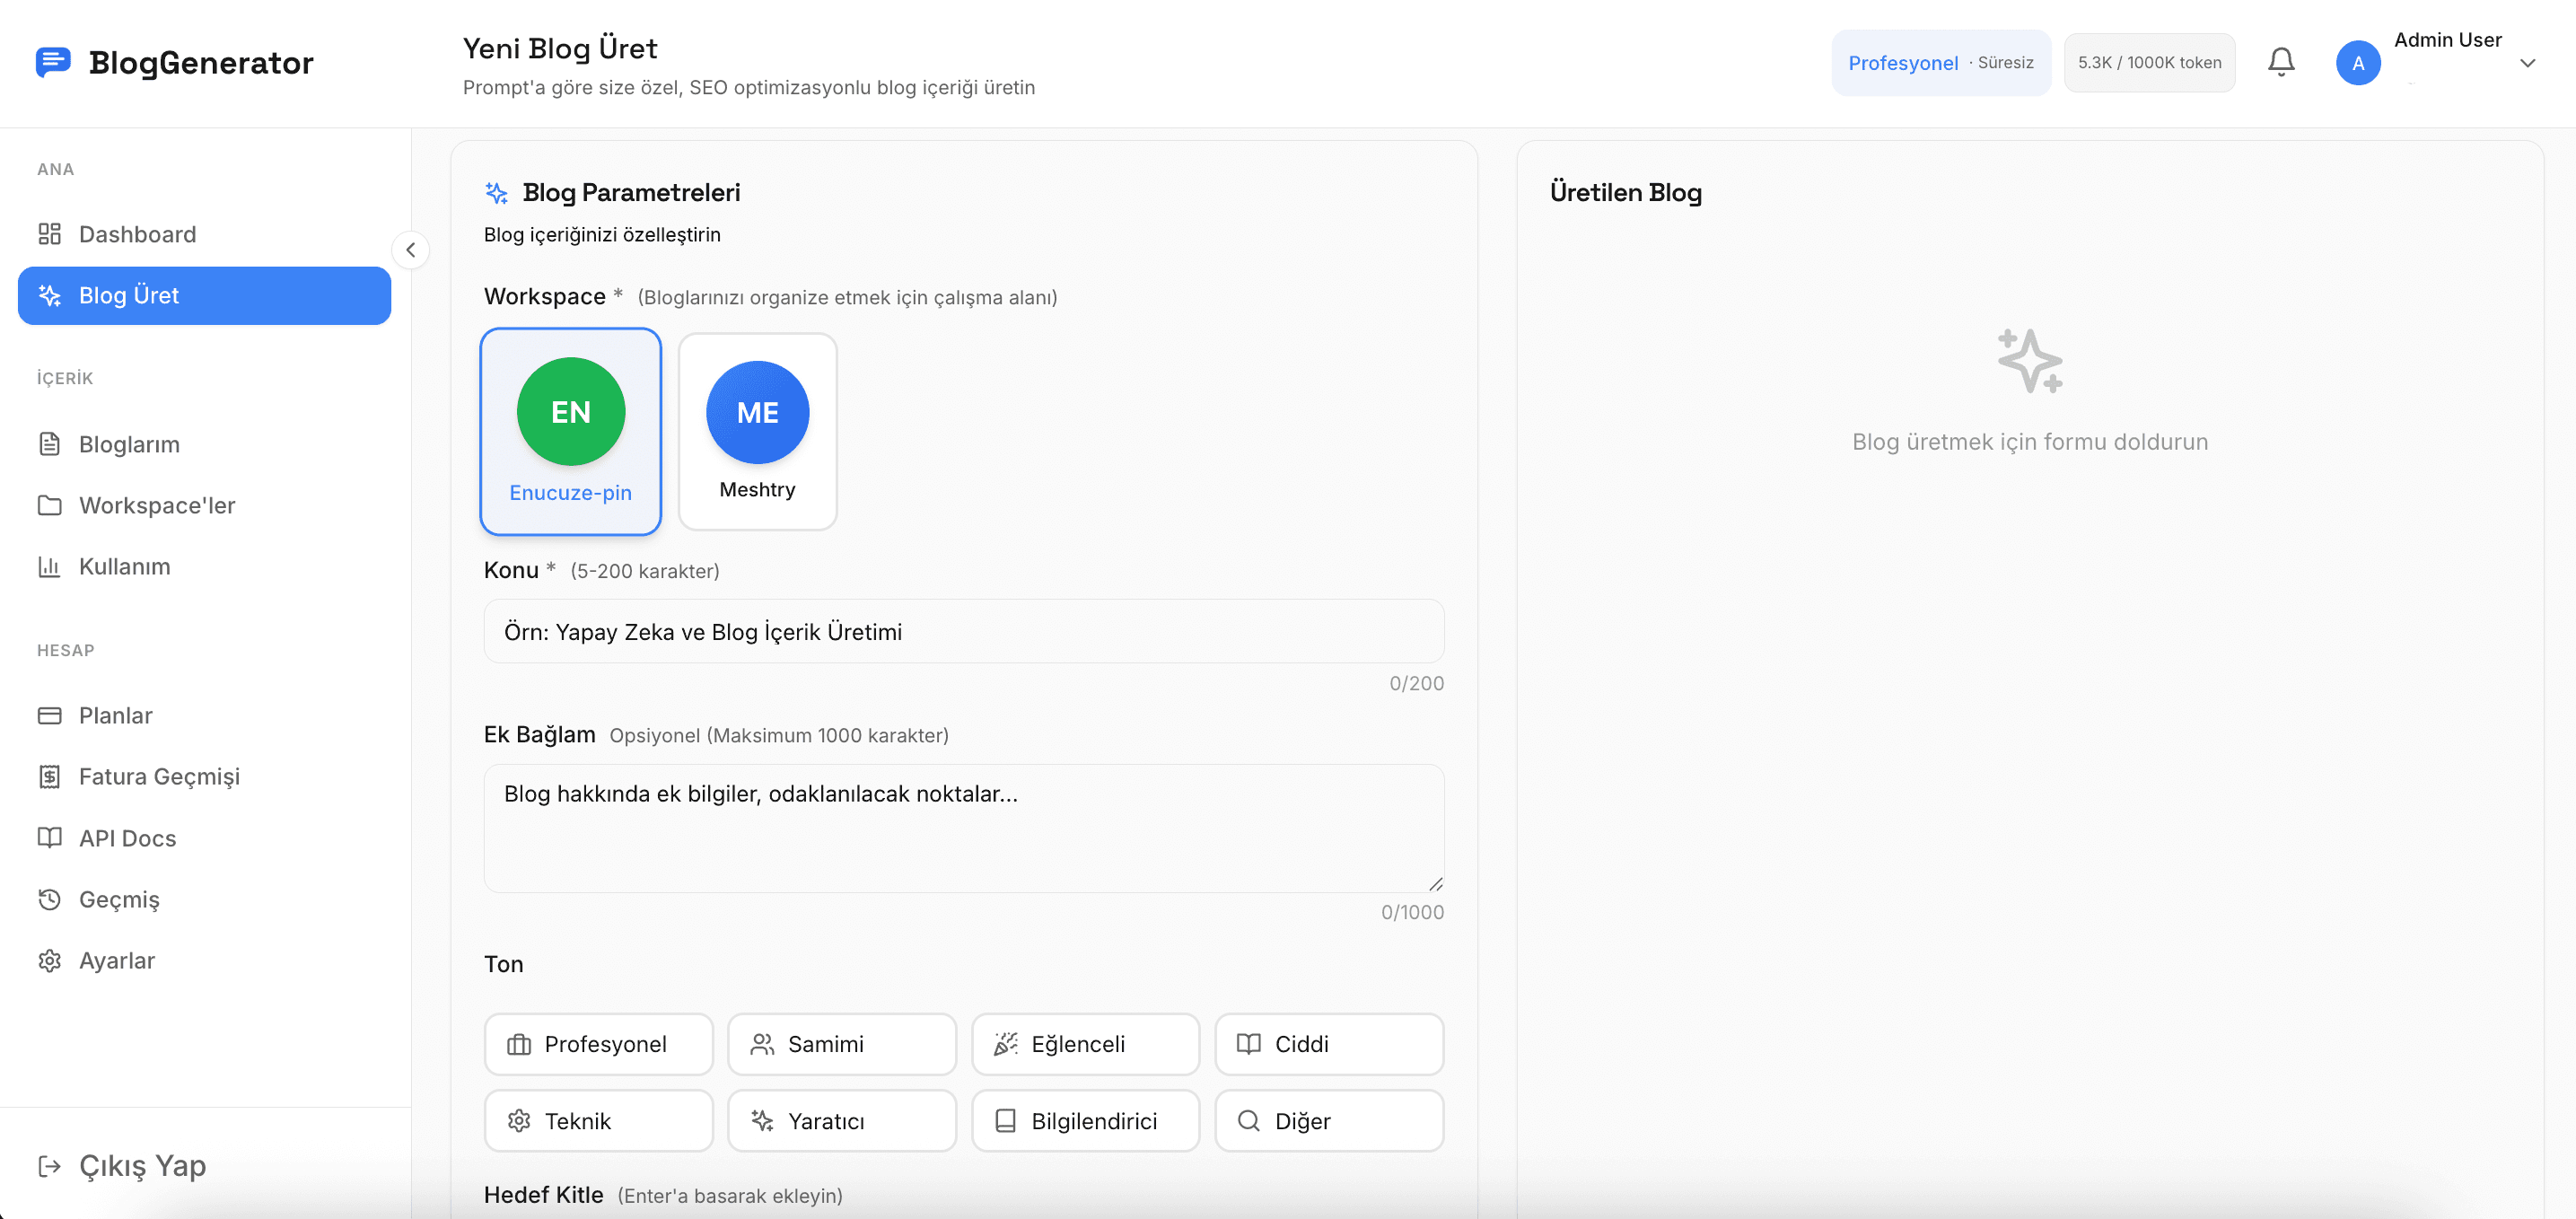Open Fatura Geçmişi billing history
Image resolution: width=2576 pixels, height=1219 pixels.
(x=159, y=776)
